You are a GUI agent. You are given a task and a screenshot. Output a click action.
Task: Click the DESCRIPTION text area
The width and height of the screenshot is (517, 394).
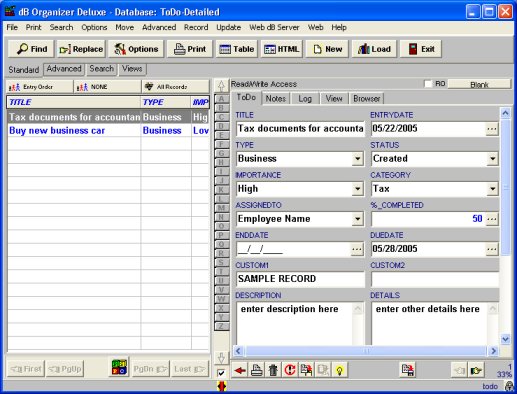[x=295, y=323]
